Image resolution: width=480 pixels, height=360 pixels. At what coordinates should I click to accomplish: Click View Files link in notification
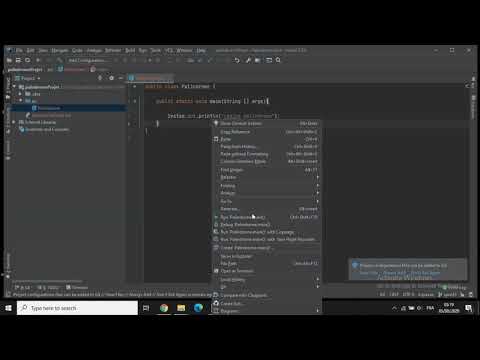tap(369, 273)
